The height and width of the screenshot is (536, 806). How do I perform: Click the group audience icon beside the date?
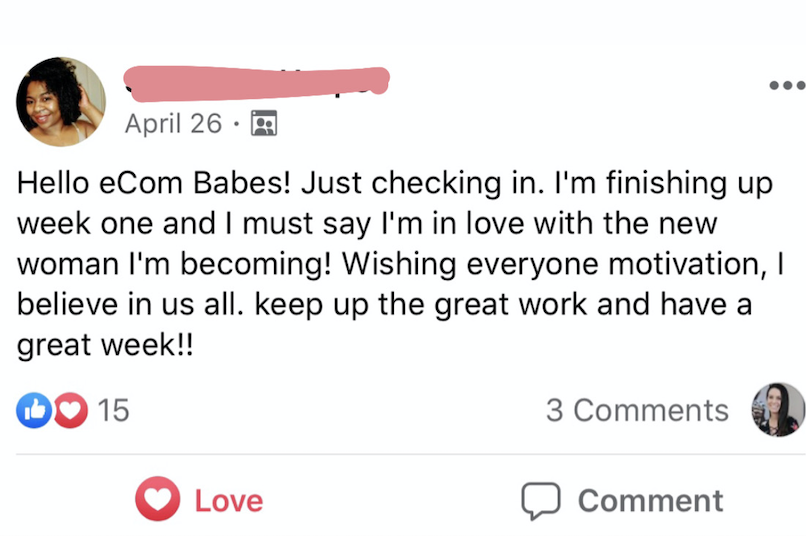(x=264, y=124)
